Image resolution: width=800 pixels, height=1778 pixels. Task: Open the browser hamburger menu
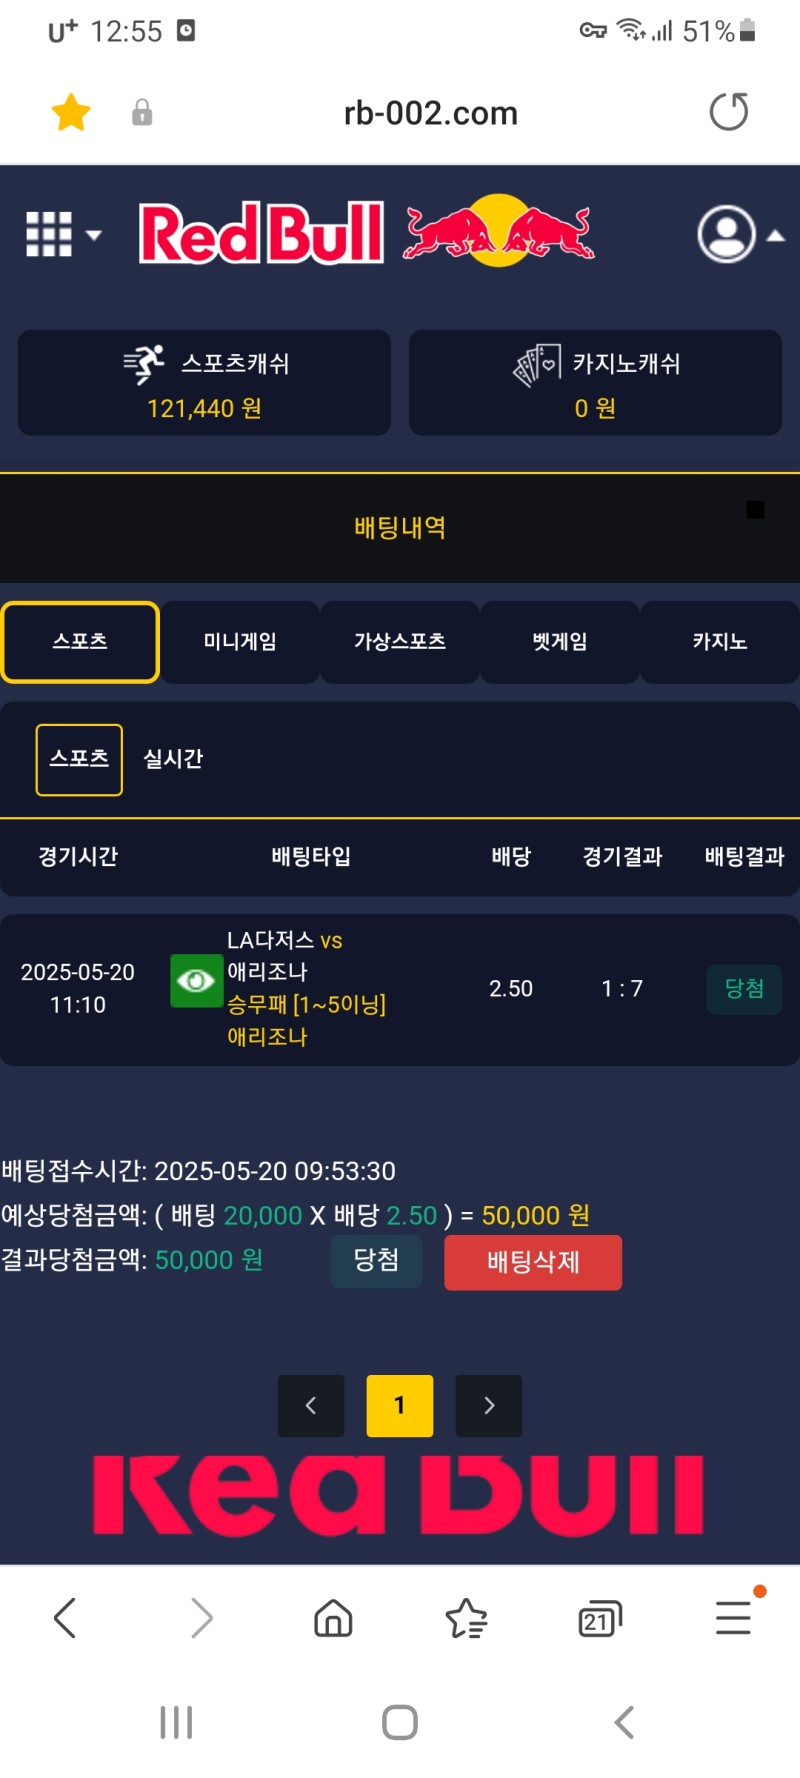[x=733, y=1618]
